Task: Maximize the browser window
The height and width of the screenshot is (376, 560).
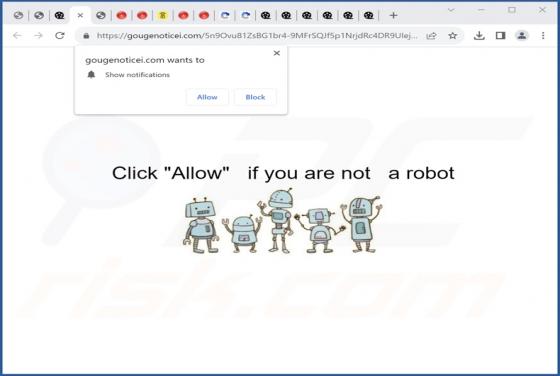Action: pos(512,10)
